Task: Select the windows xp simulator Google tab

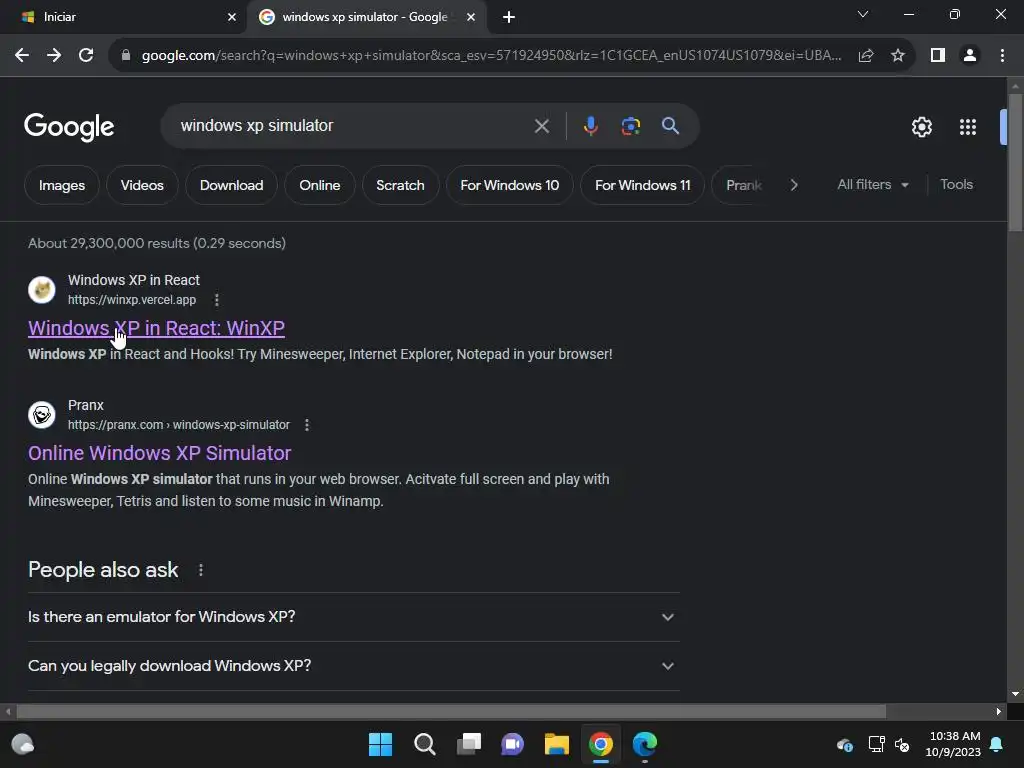Action: tap(364, 17)
